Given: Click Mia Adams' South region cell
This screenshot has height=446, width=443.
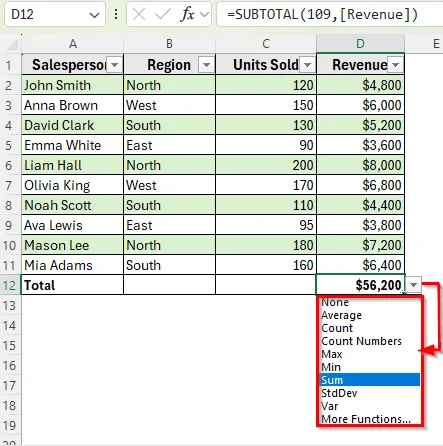Looking at the screenshot, I should [x=170, y=265].
